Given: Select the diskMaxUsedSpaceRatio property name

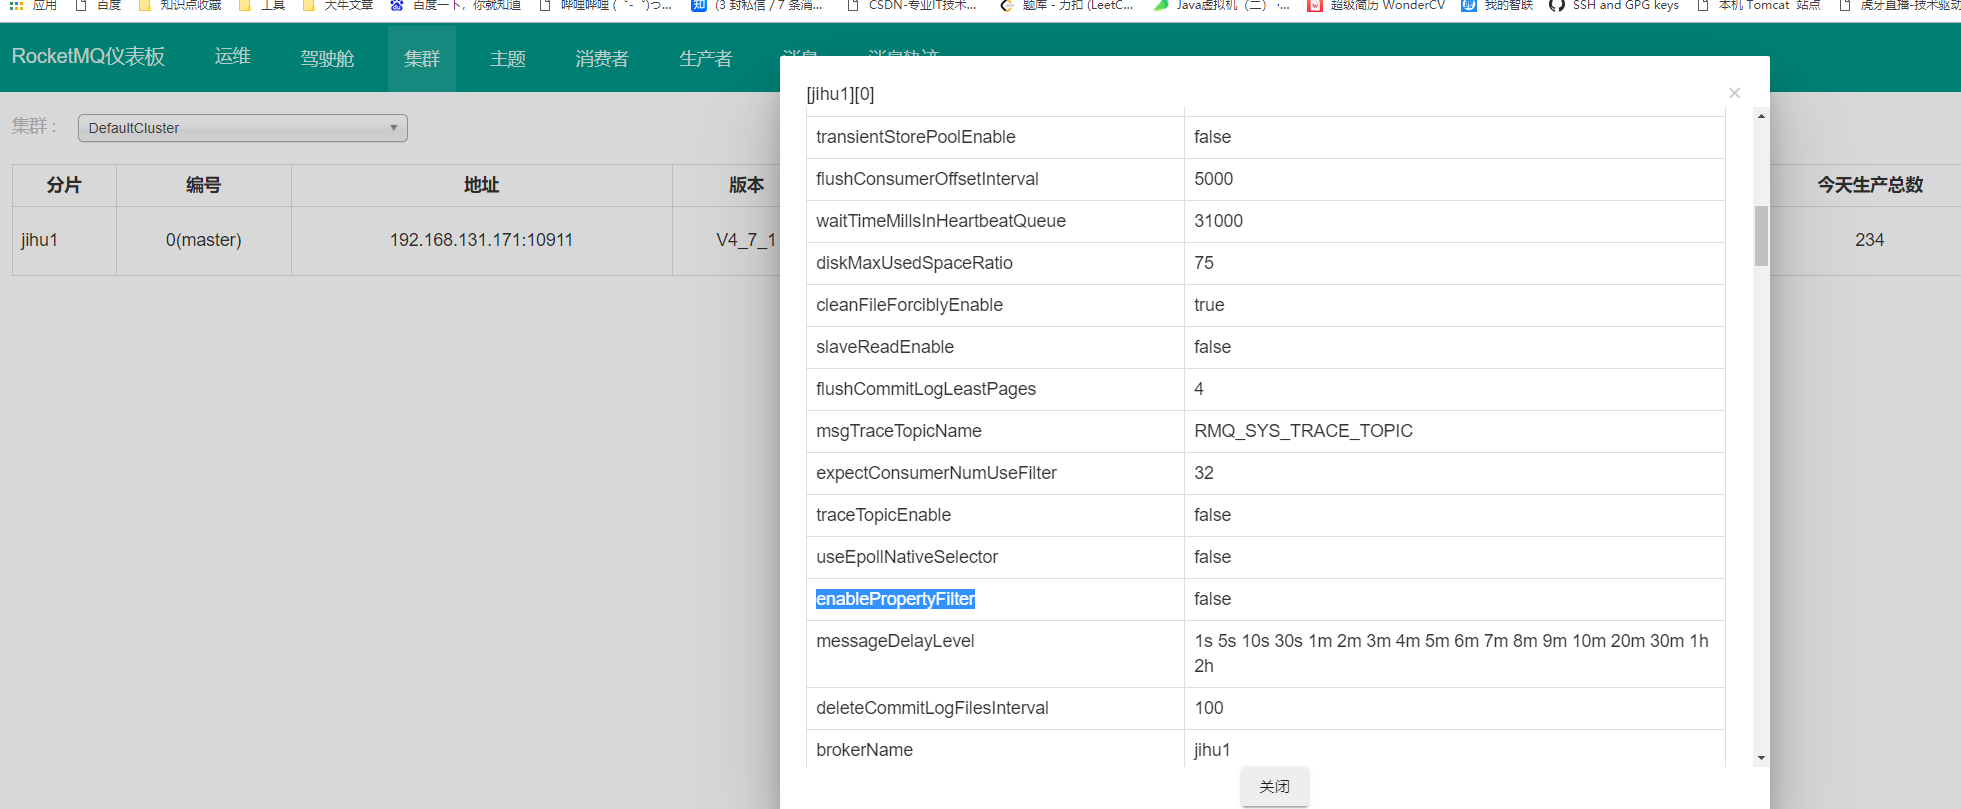Looking at the screenshot, I should [914, 263].
